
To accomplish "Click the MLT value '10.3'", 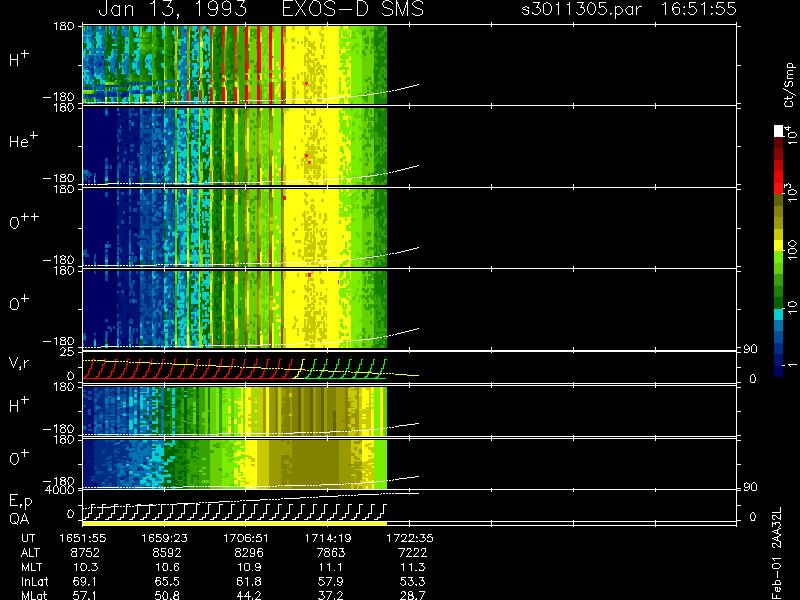I will 86,567.
